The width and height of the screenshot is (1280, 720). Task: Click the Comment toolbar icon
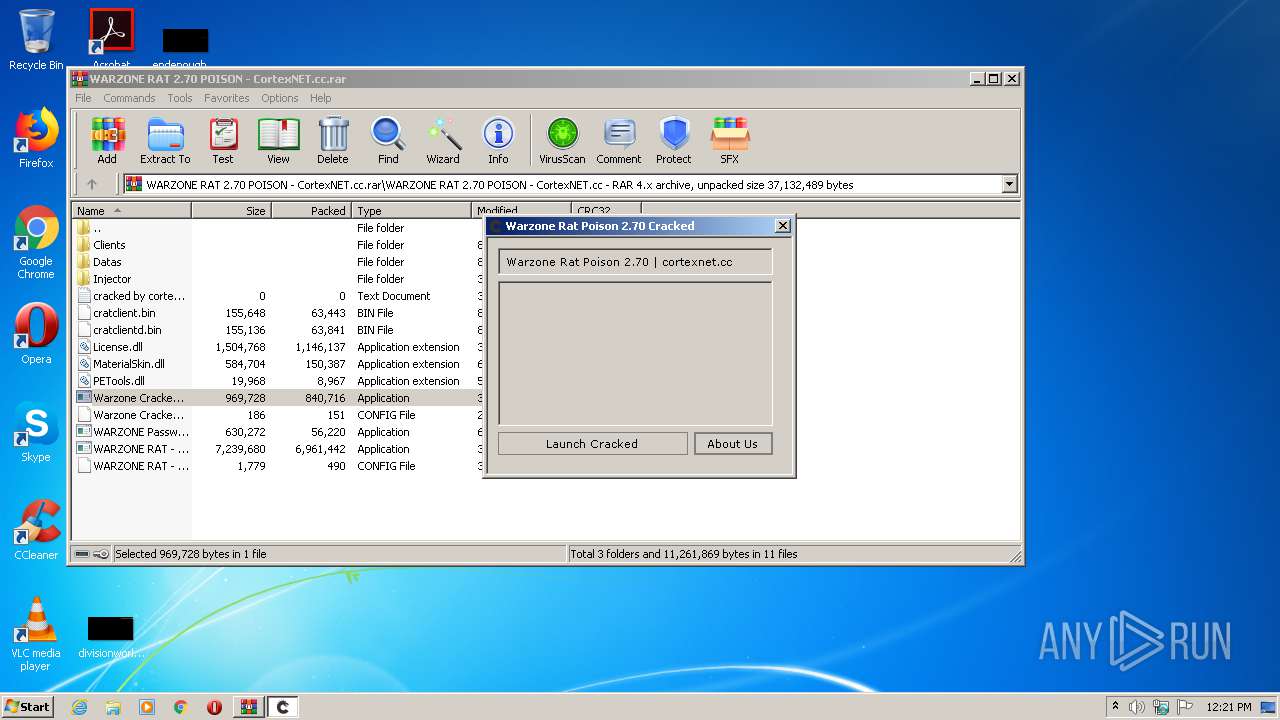click(619, 140)
